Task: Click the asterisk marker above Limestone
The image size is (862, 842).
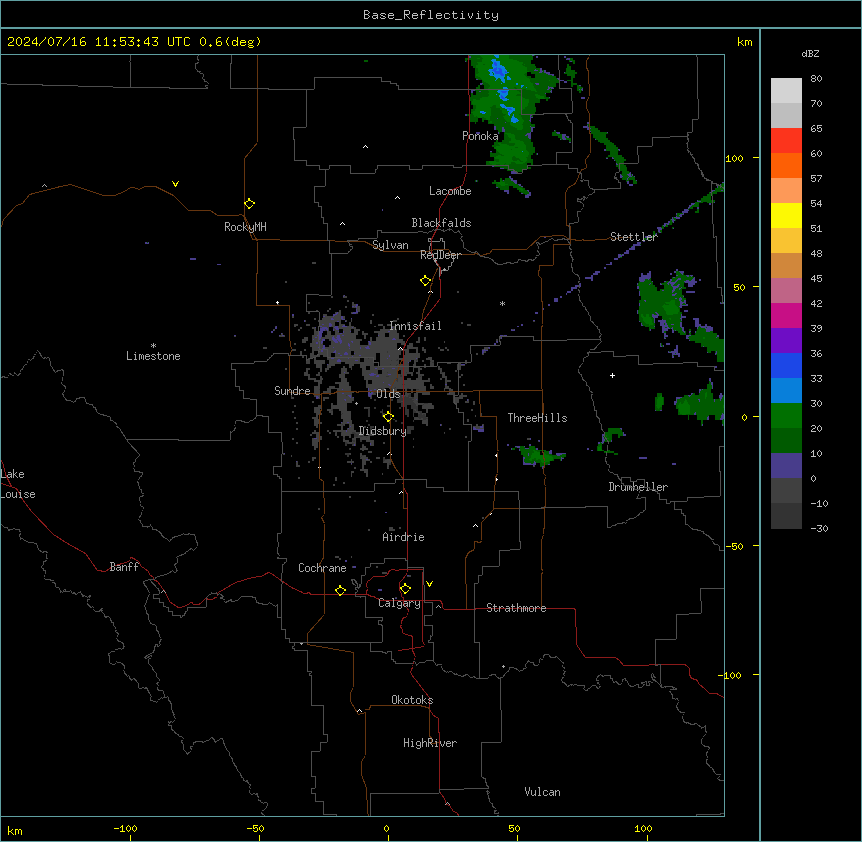Action: 153,346
